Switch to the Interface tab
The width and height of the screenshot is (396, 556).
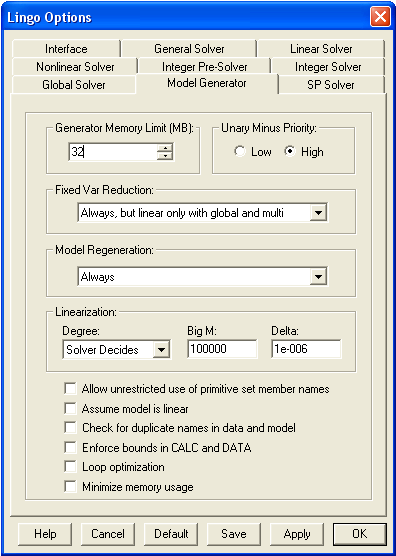tap(66, 49)
